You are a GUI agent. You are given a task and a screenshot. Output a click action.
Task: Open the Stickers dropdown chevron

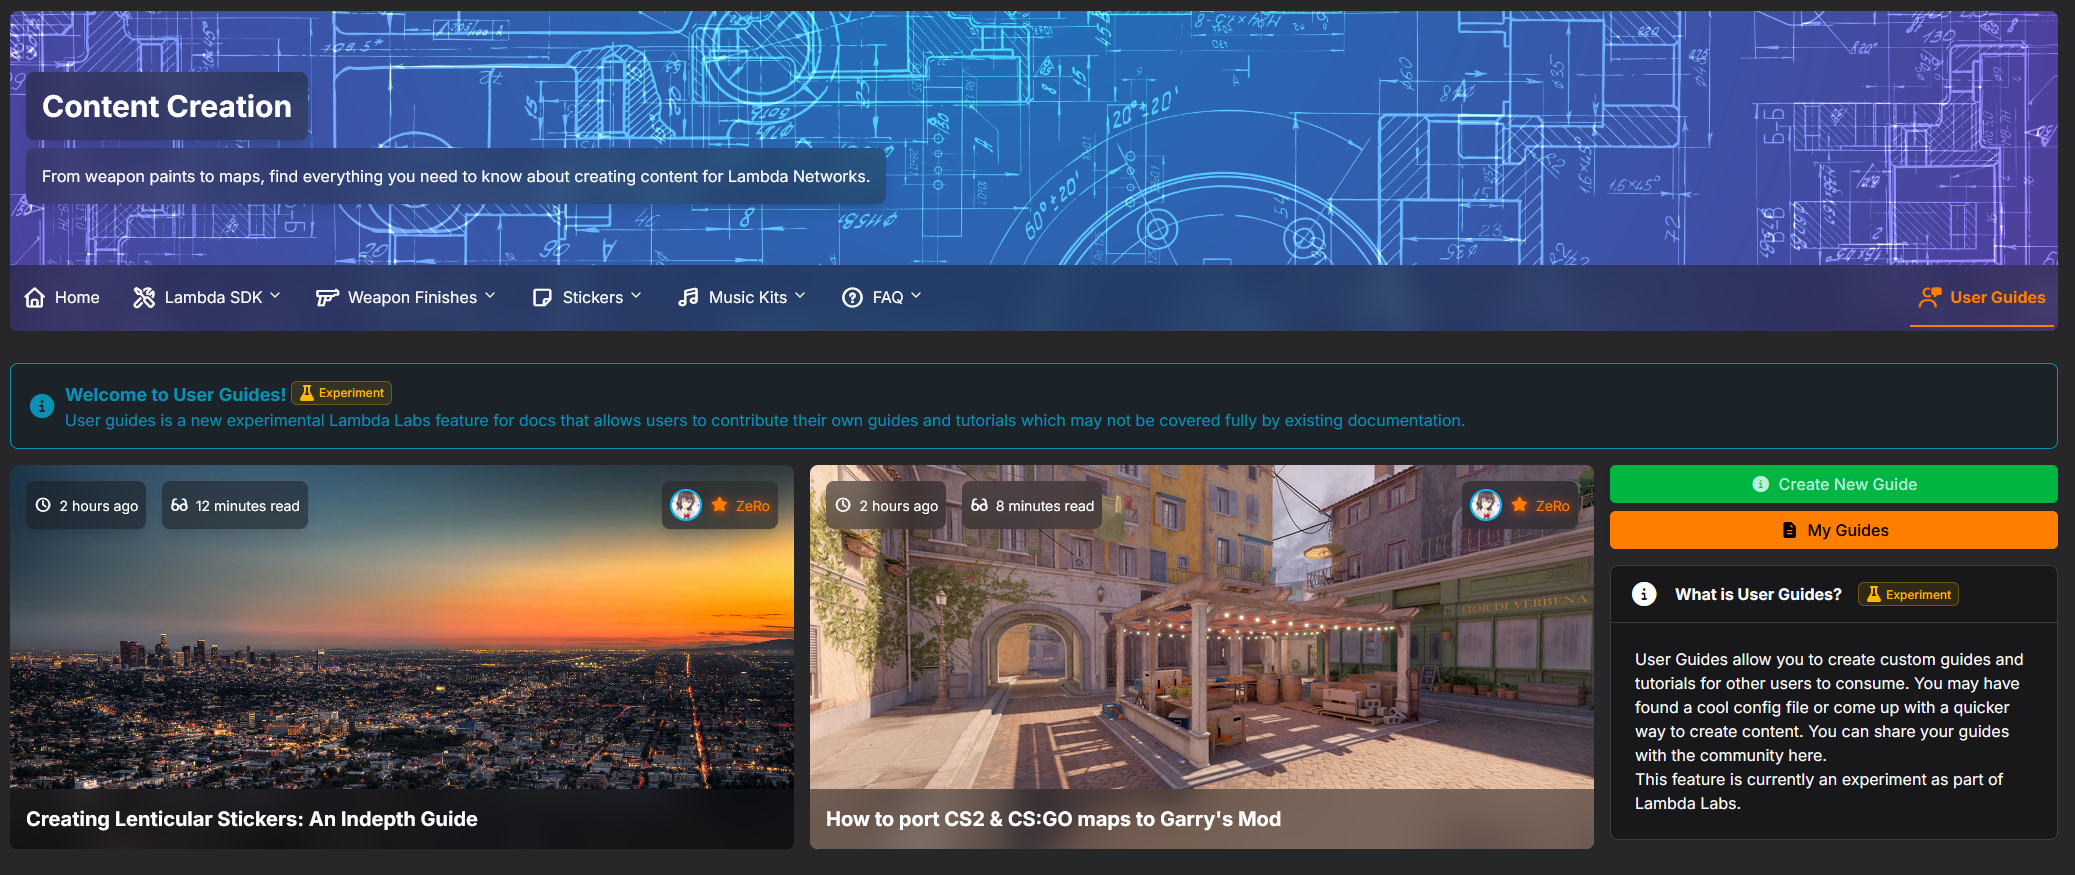[x=636, y=296]
